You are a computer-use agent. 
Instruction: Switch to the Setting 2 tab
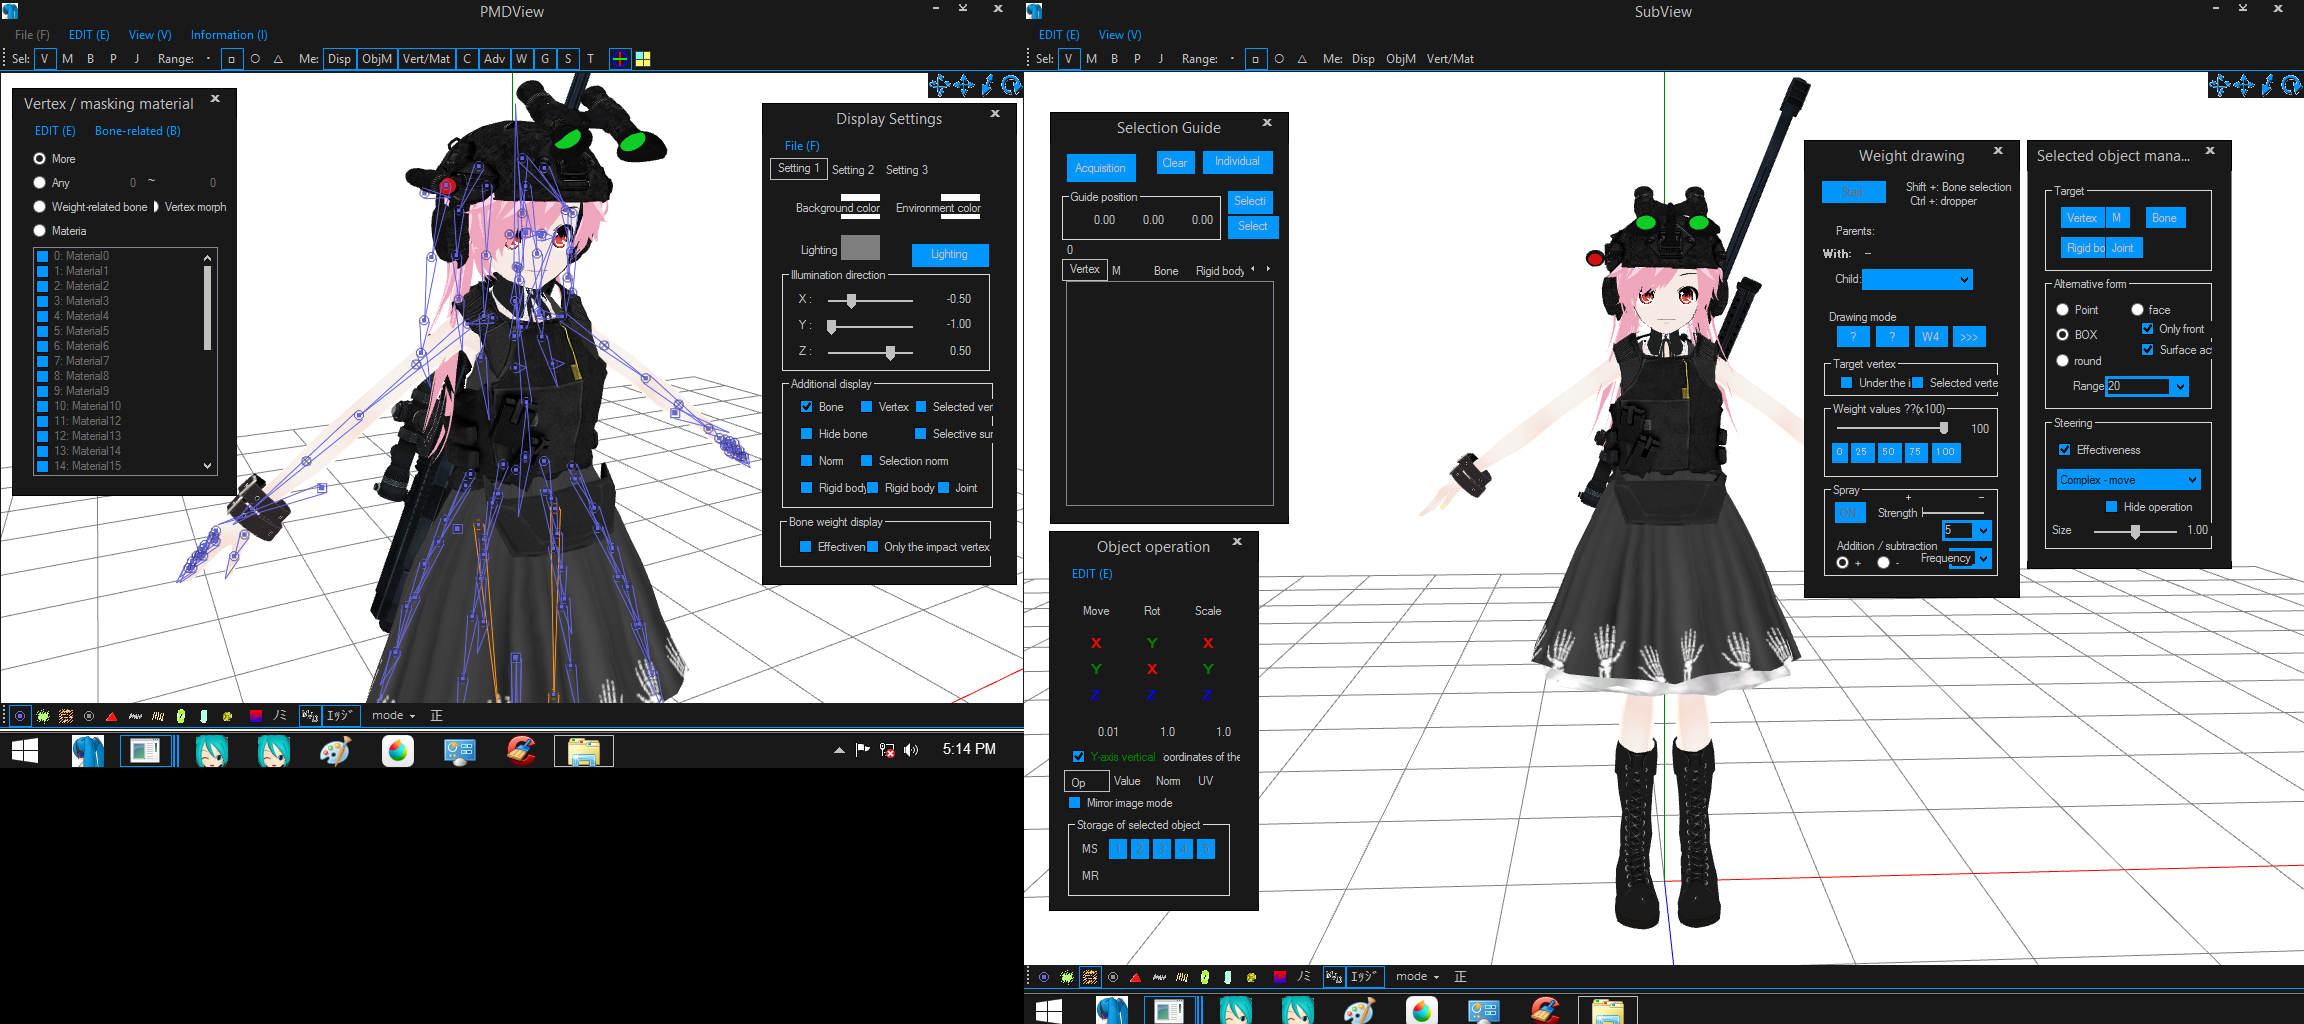852,170
